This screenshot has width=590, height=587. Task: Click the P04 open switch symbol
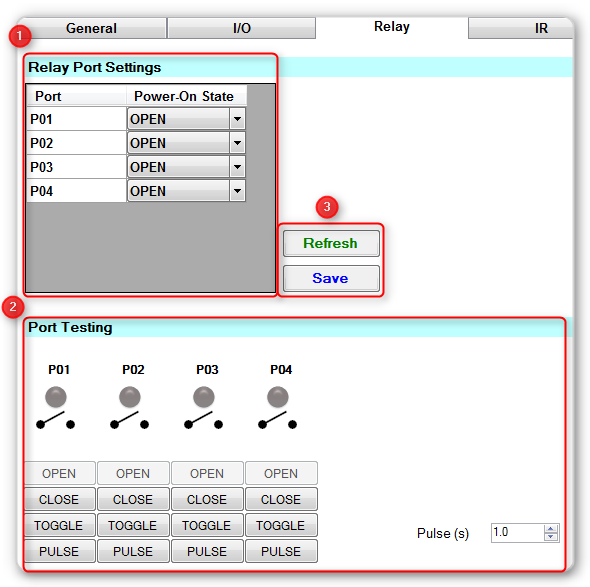(x=277, y=421)
